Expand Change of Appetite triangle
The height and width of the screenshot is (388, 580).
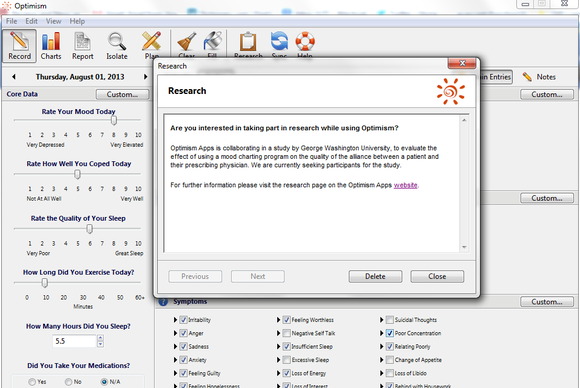click(381, 360)
